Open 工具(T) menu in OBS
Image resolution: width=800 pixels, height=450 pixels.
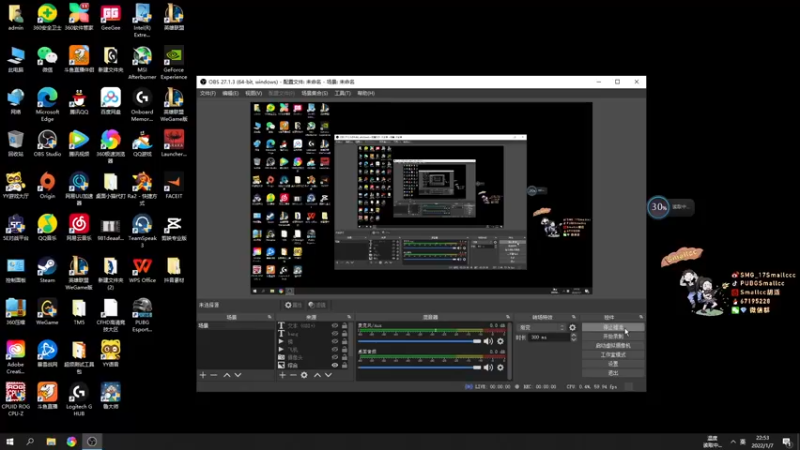342,93
